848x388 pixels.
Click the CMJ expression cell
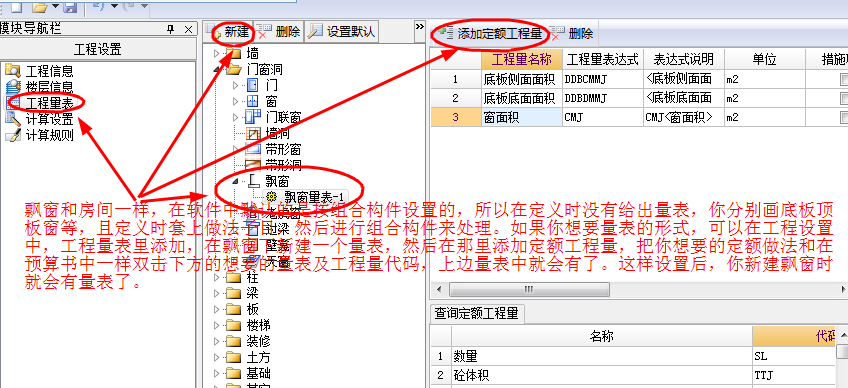click(602, 117)
